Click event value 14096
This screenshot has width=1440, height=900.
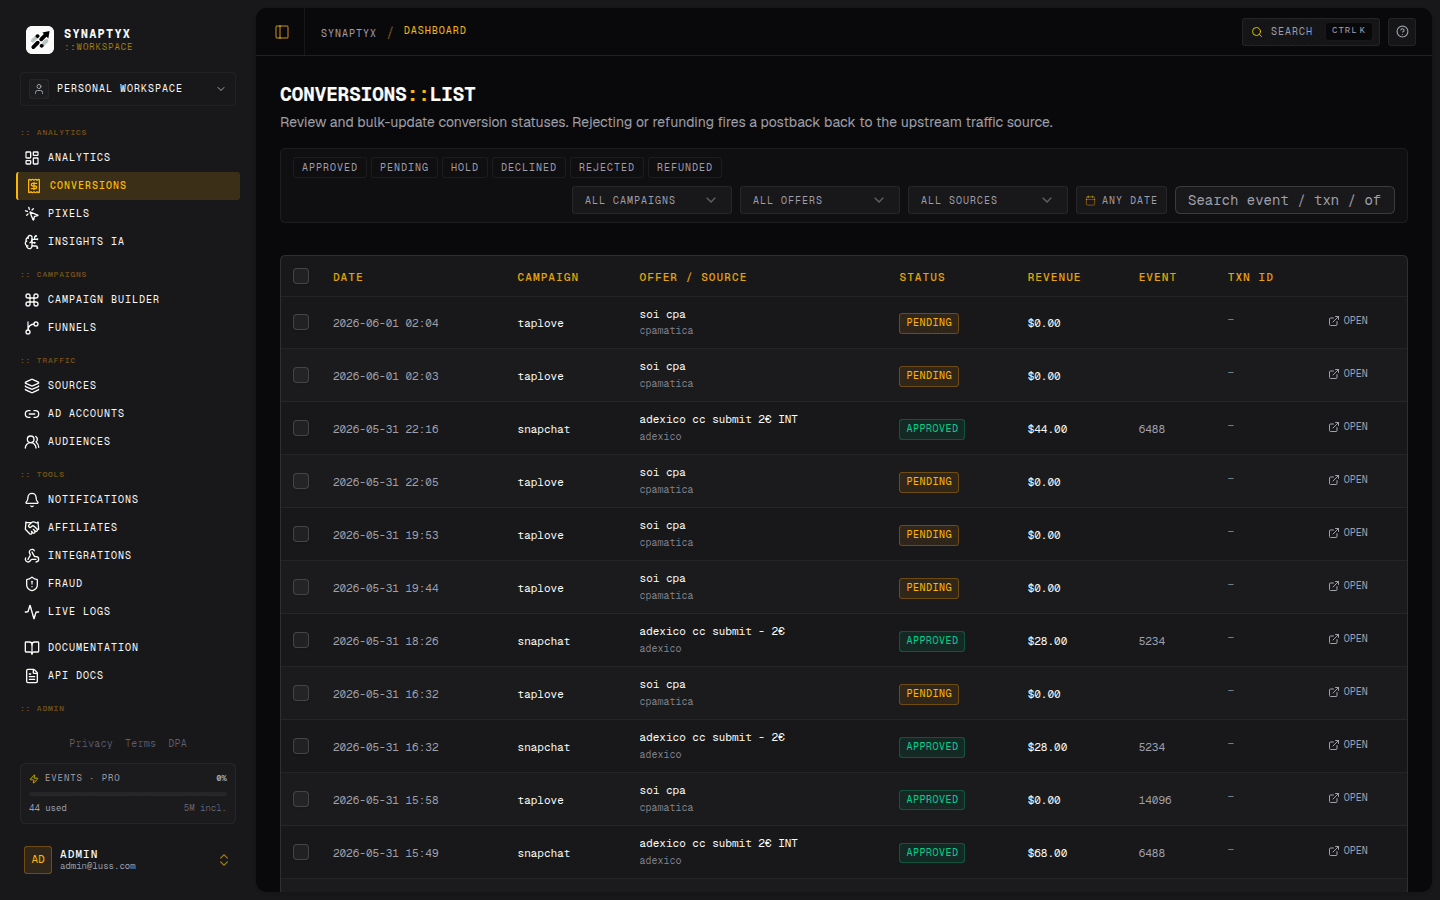tap(1155, 801)
